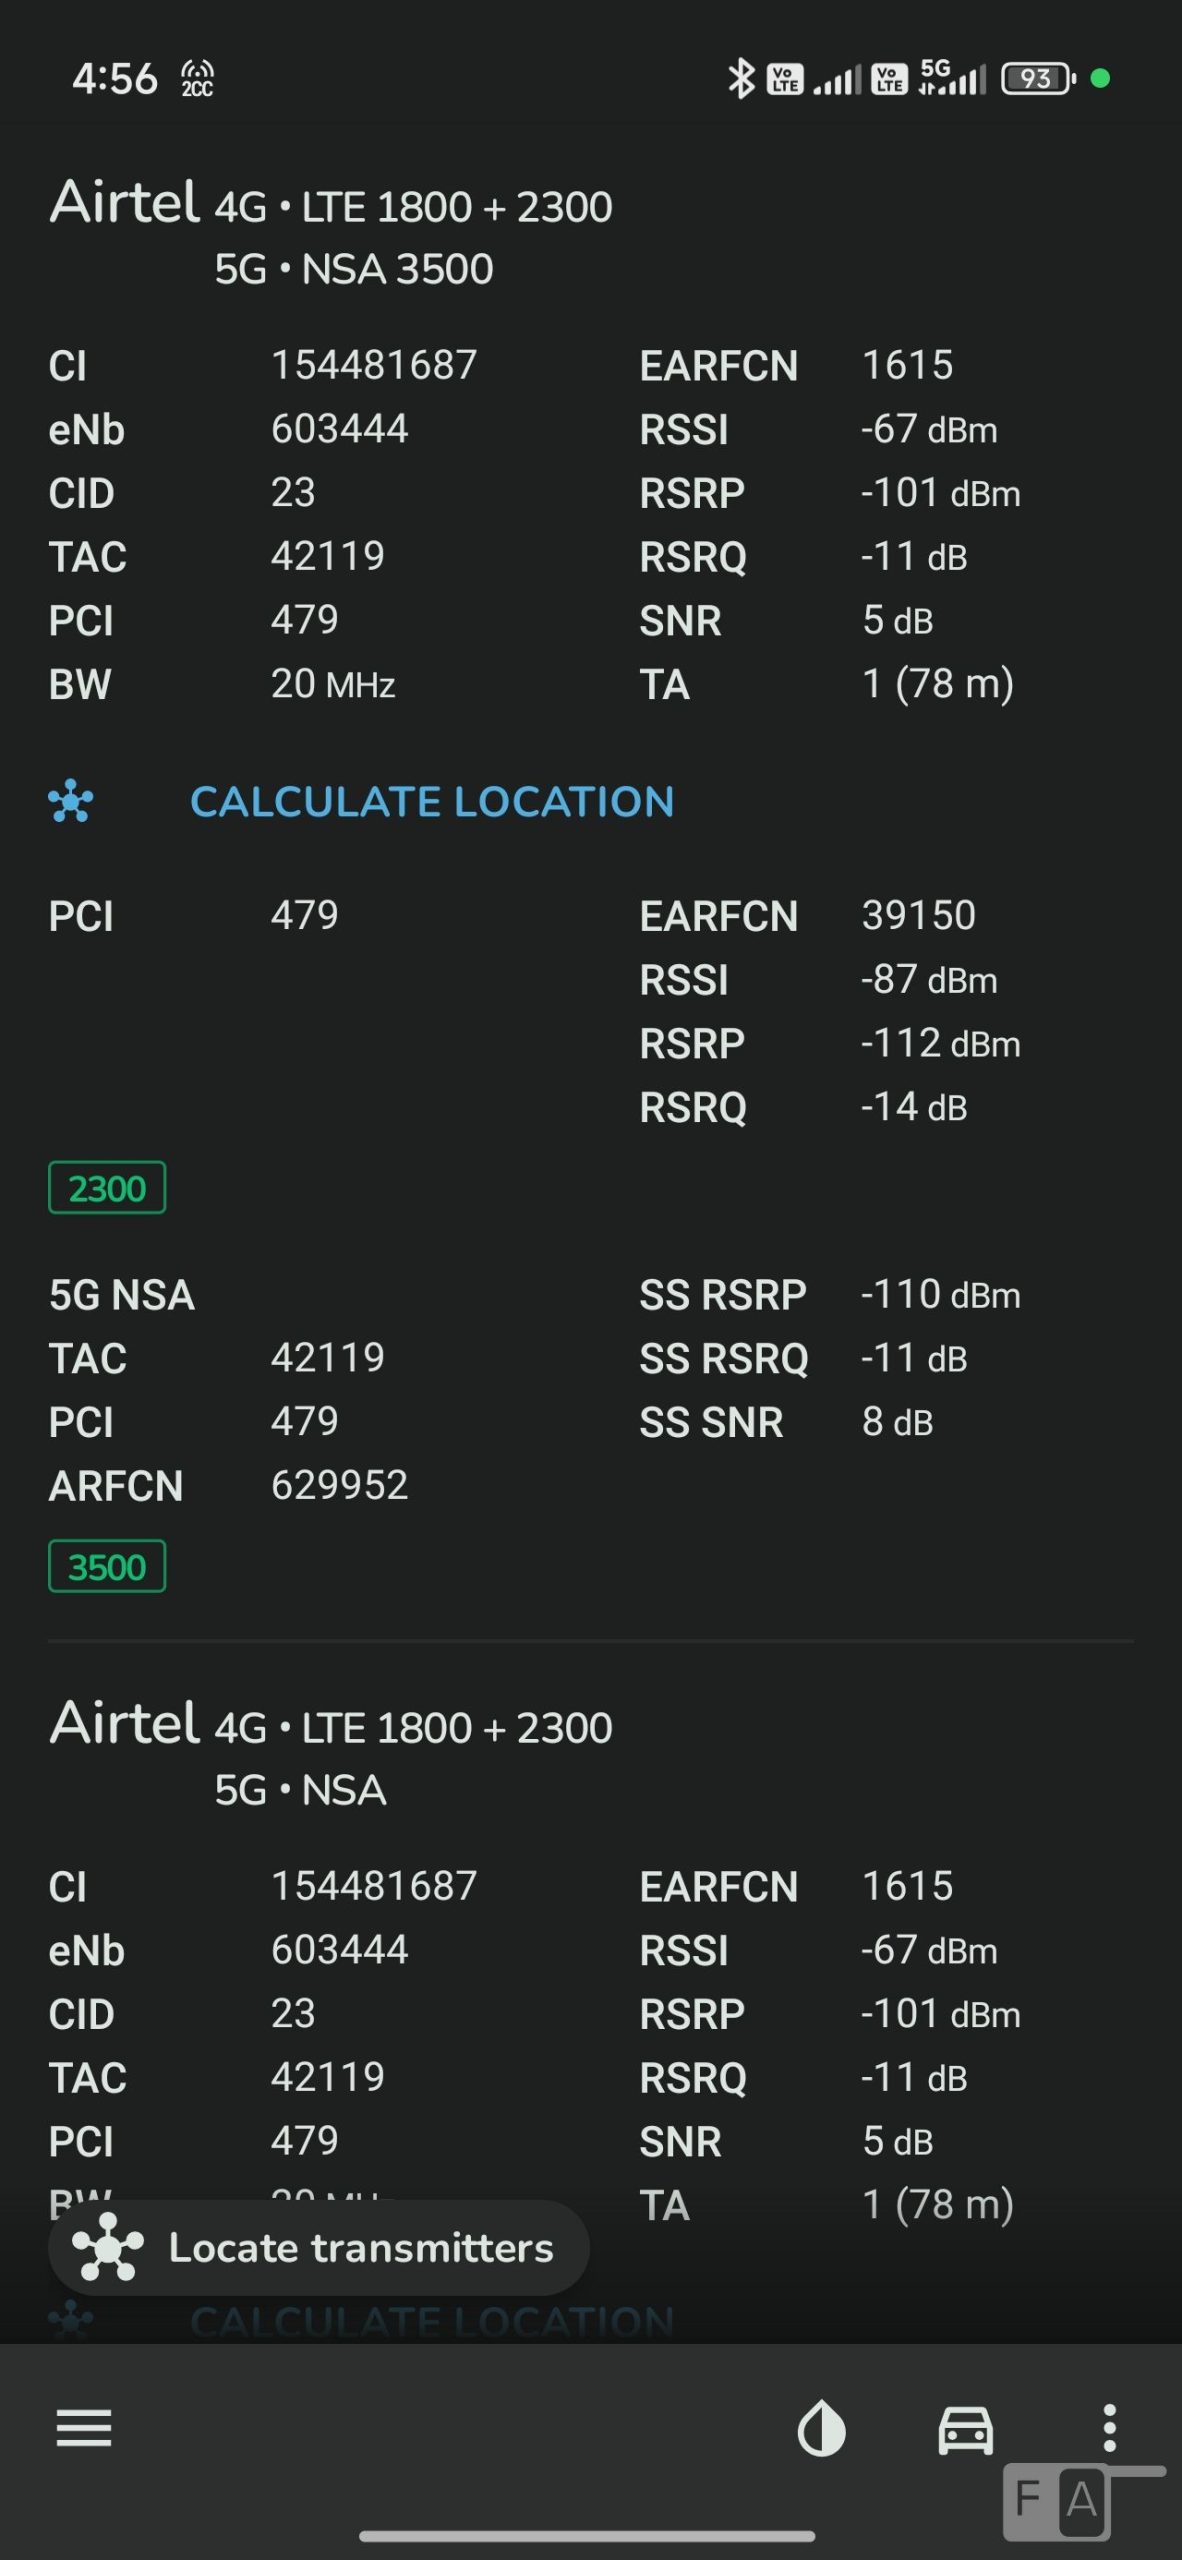
Task: Open the three-dot overflow menu
Action: pos(1109,2428)
